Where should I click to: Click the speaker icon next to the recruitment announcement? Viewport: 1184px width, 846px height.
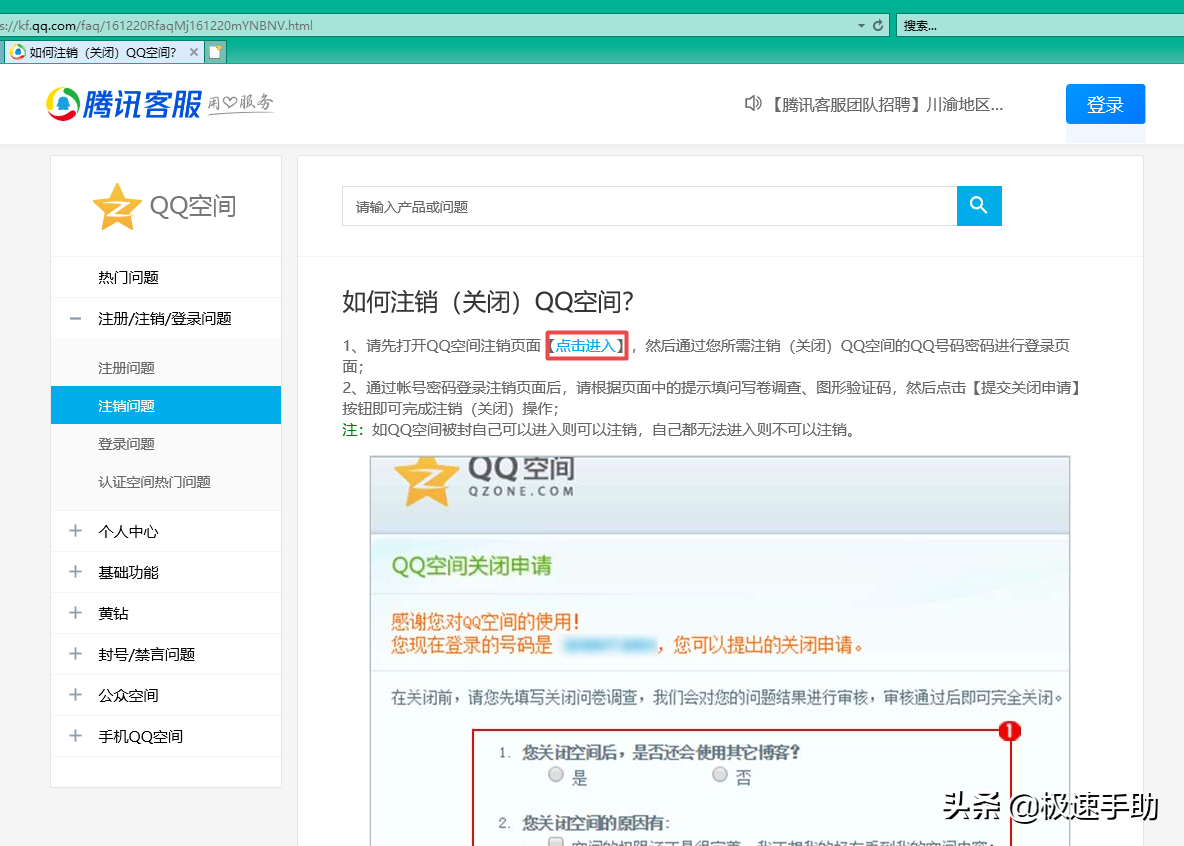753,103
